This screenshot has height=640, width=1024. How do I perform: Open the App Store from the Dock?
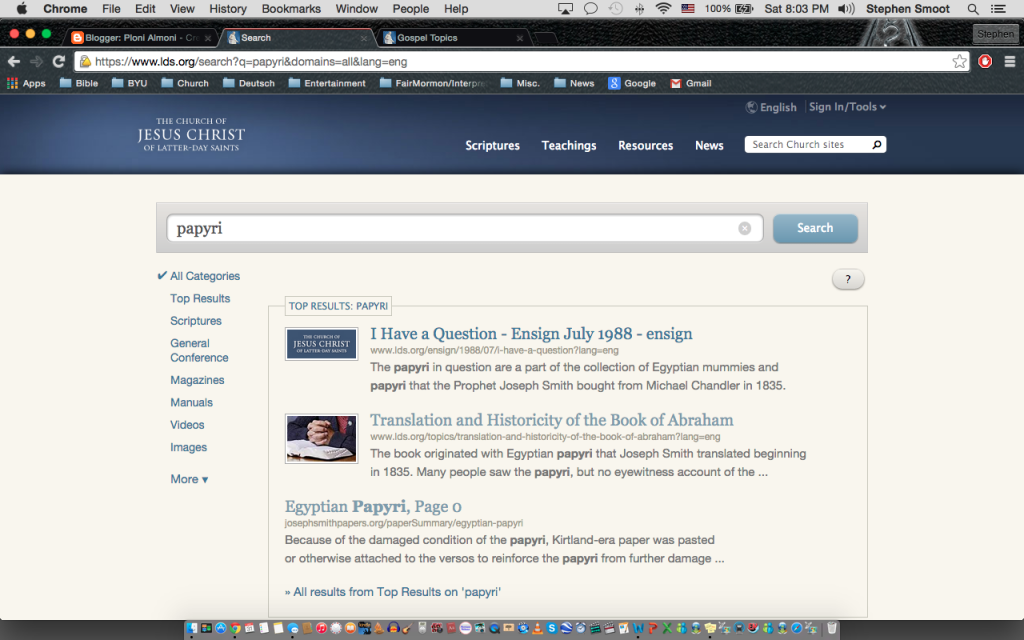pos(221,628)
